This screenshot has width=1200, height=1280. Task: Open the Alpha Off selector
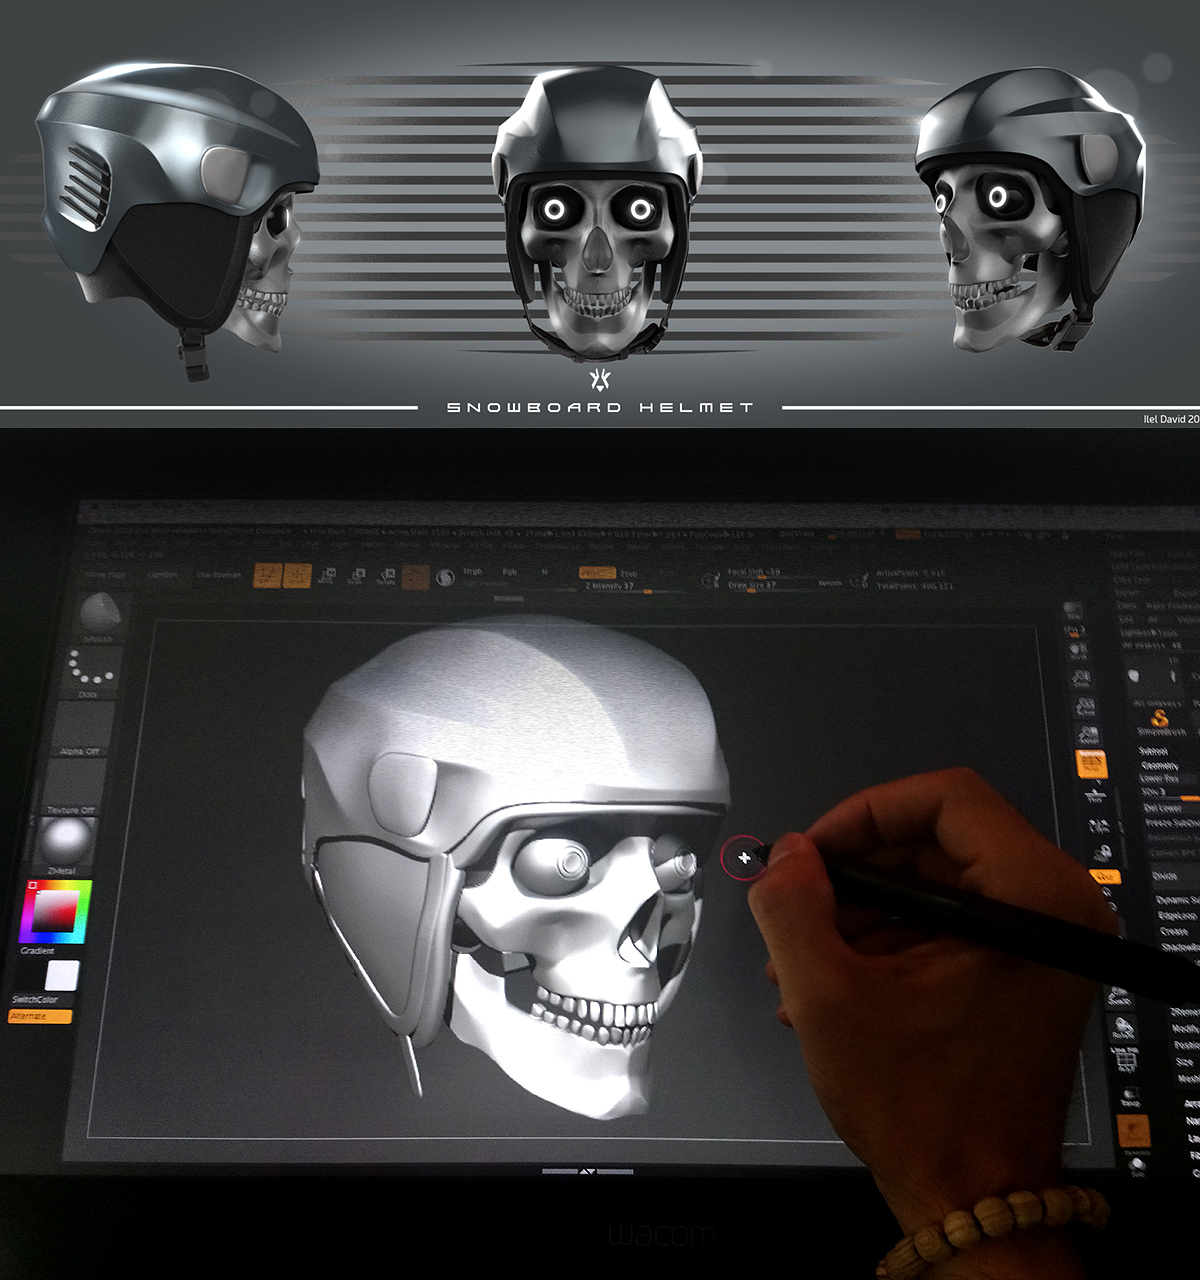pos(82,730)
